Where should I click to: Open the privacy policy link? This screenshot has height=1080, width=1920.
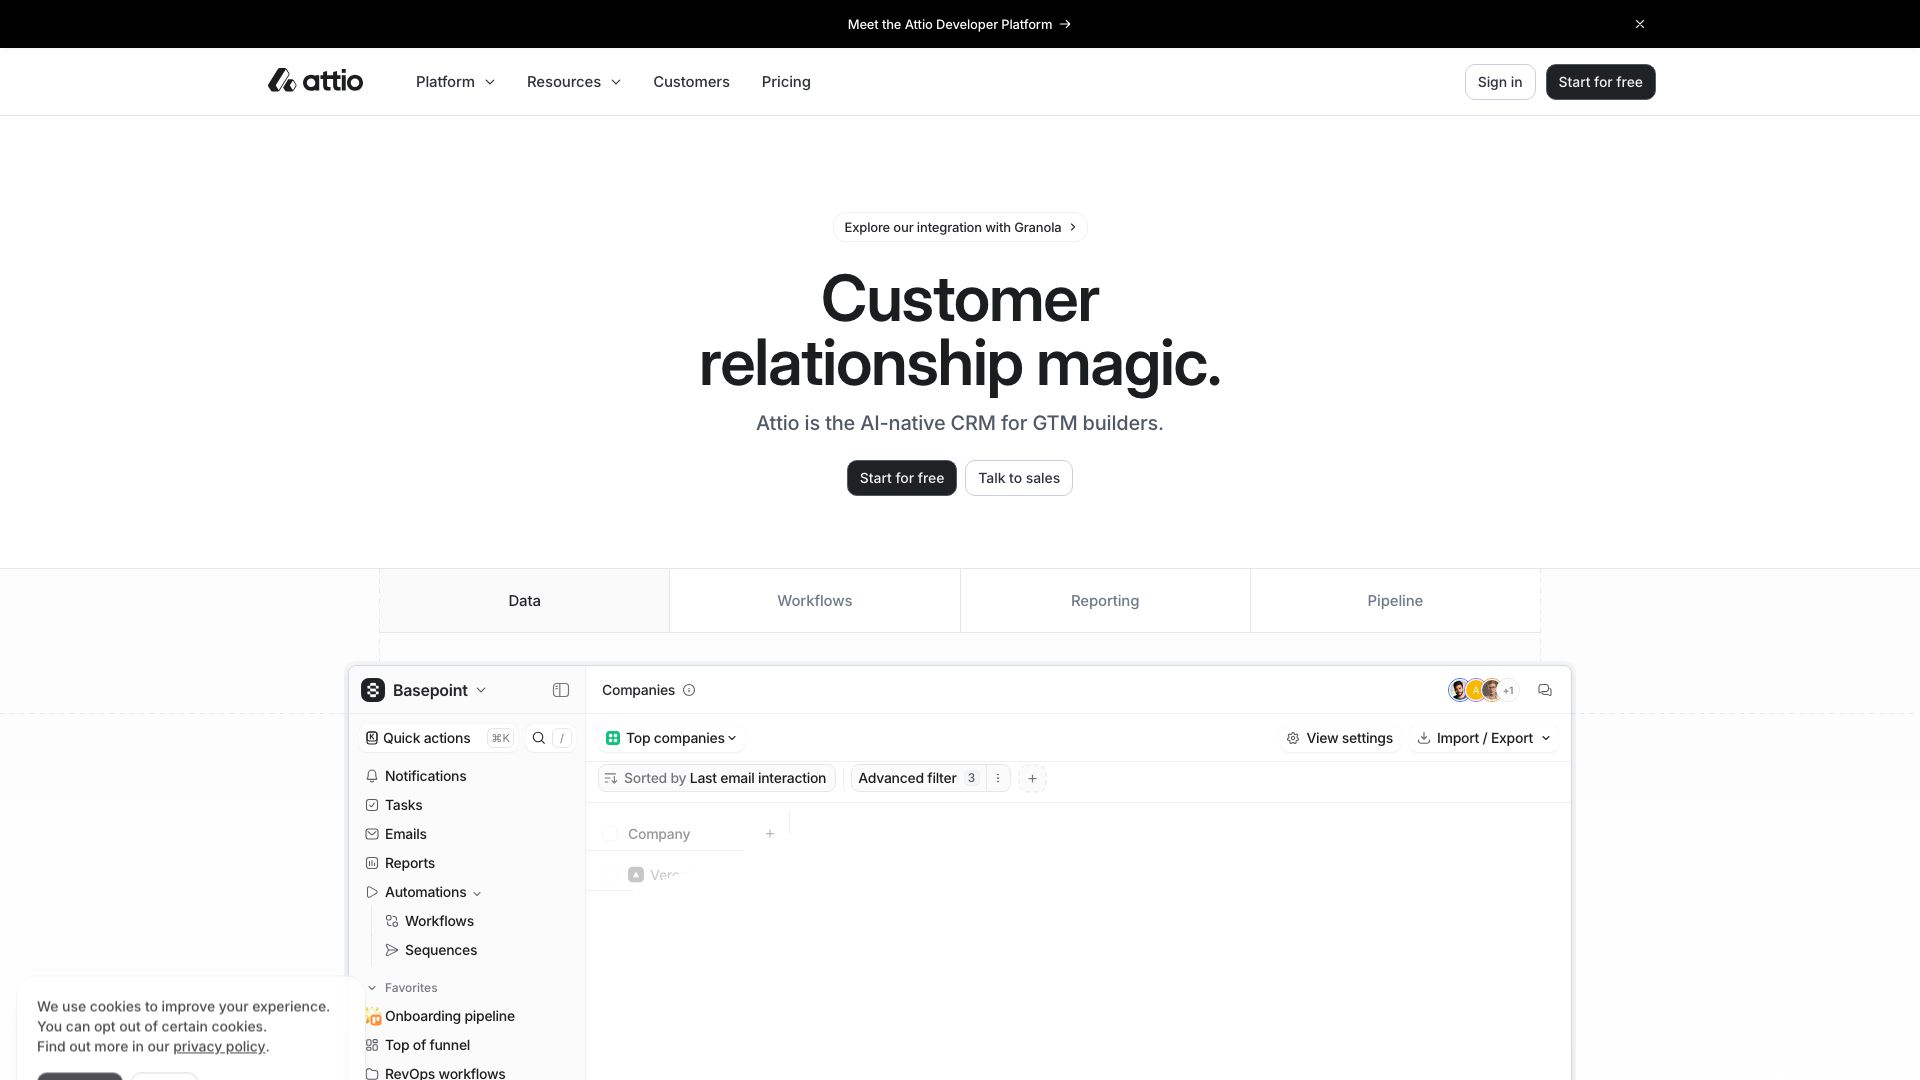[219, 1046]
